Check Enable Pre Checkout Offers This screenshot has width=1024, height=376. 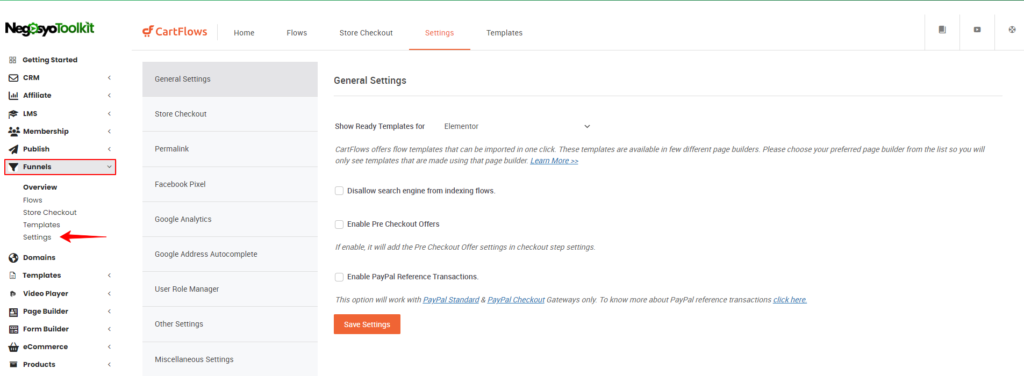click(339, 224)
